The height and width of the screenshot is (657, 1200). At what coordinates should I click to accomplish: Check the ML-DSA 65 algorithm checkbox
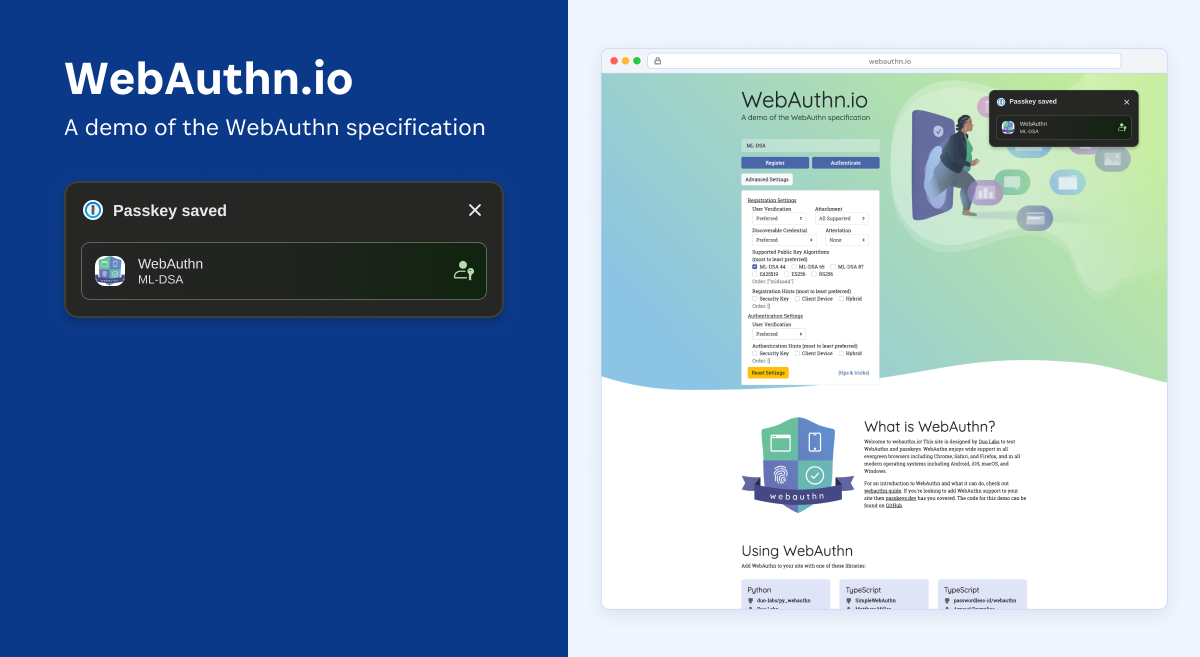794,267
